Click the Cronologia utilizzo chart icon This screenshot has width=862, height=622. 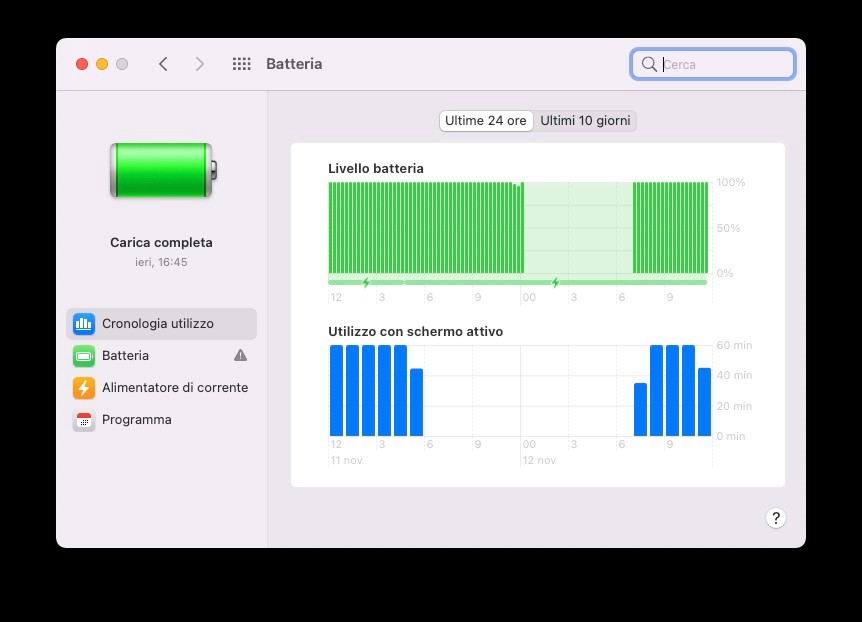pyautogui.click(x=84, y=324)
